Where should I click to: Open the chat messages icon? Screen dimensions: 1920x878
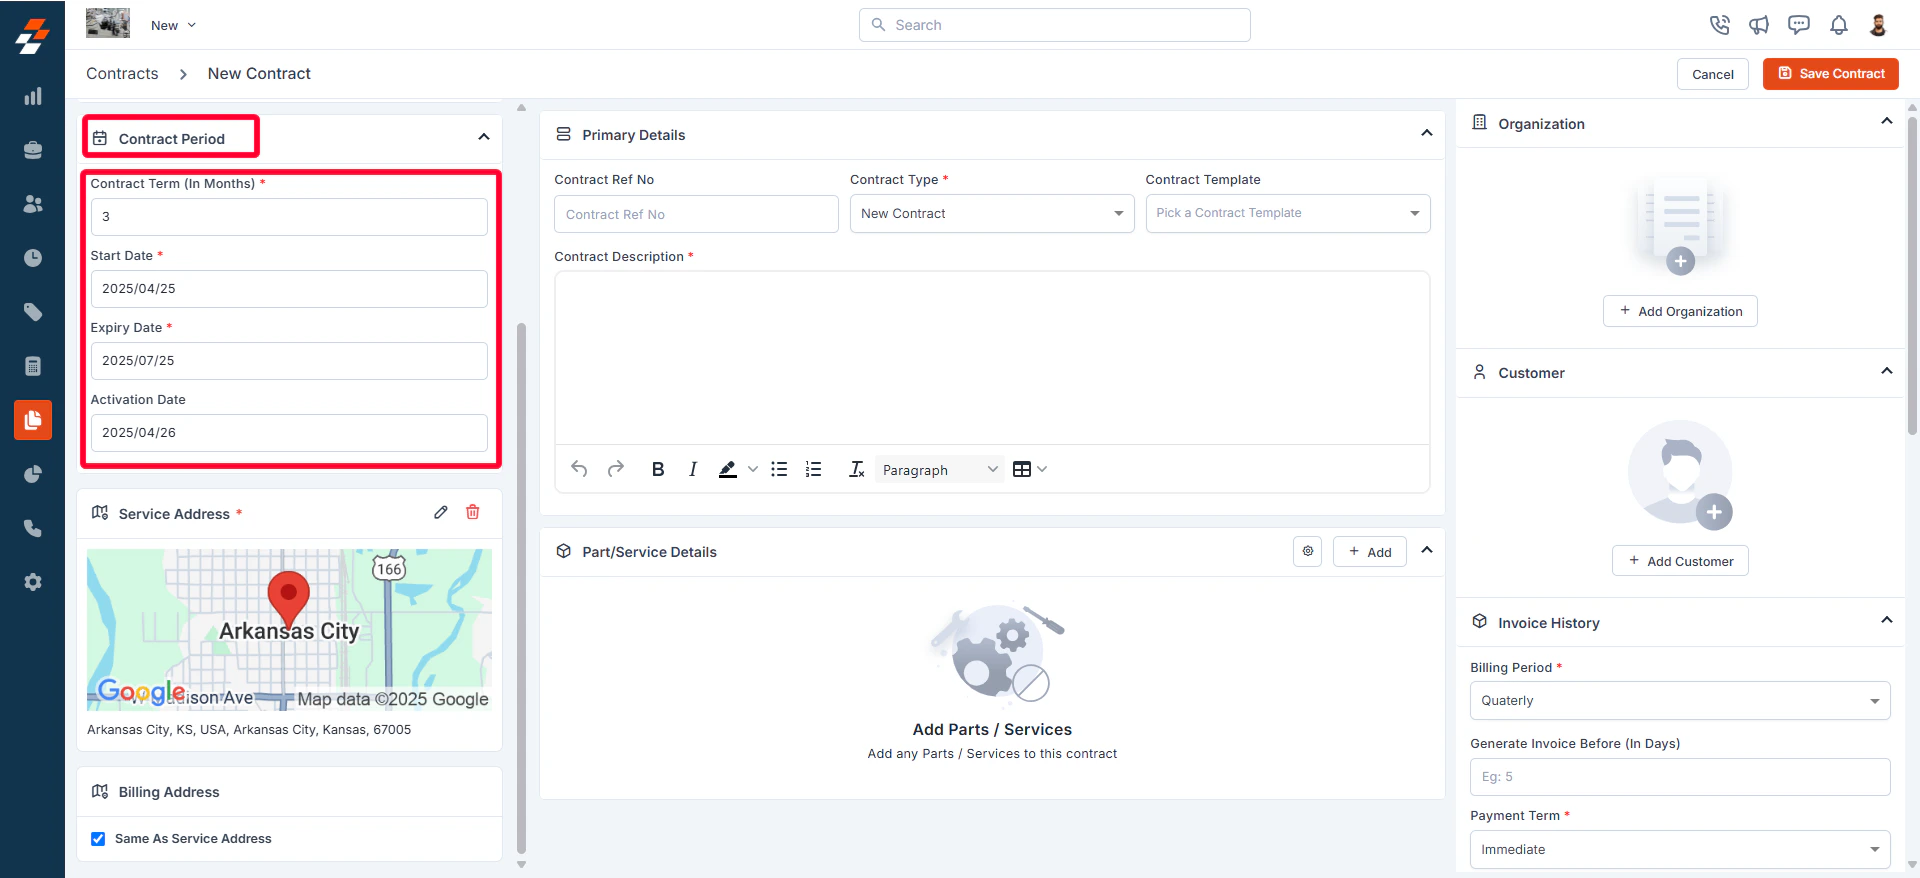1799,25
